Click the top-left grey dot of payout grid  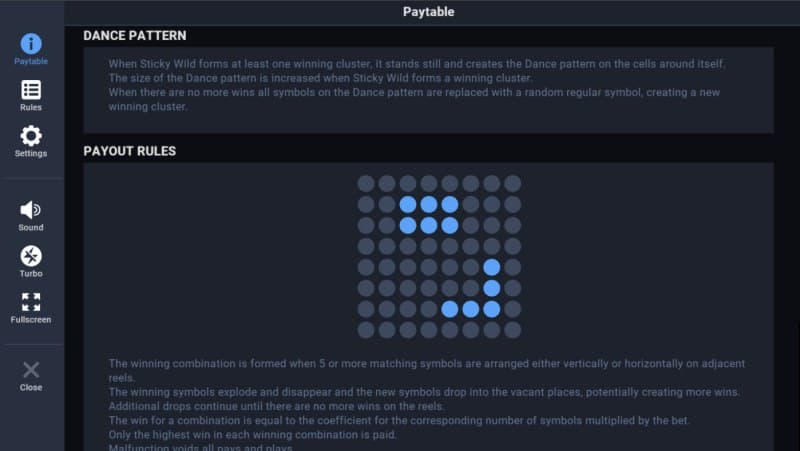pyautogui.click(x=366, y=183)
